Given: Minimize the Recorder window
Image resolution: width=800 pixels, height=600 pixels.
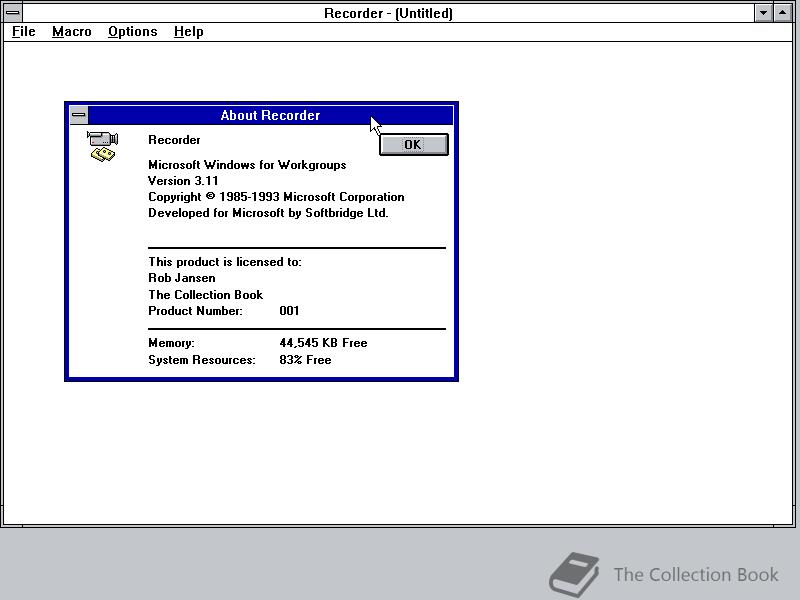Looking at the screenshot, I should coord(763,13).
